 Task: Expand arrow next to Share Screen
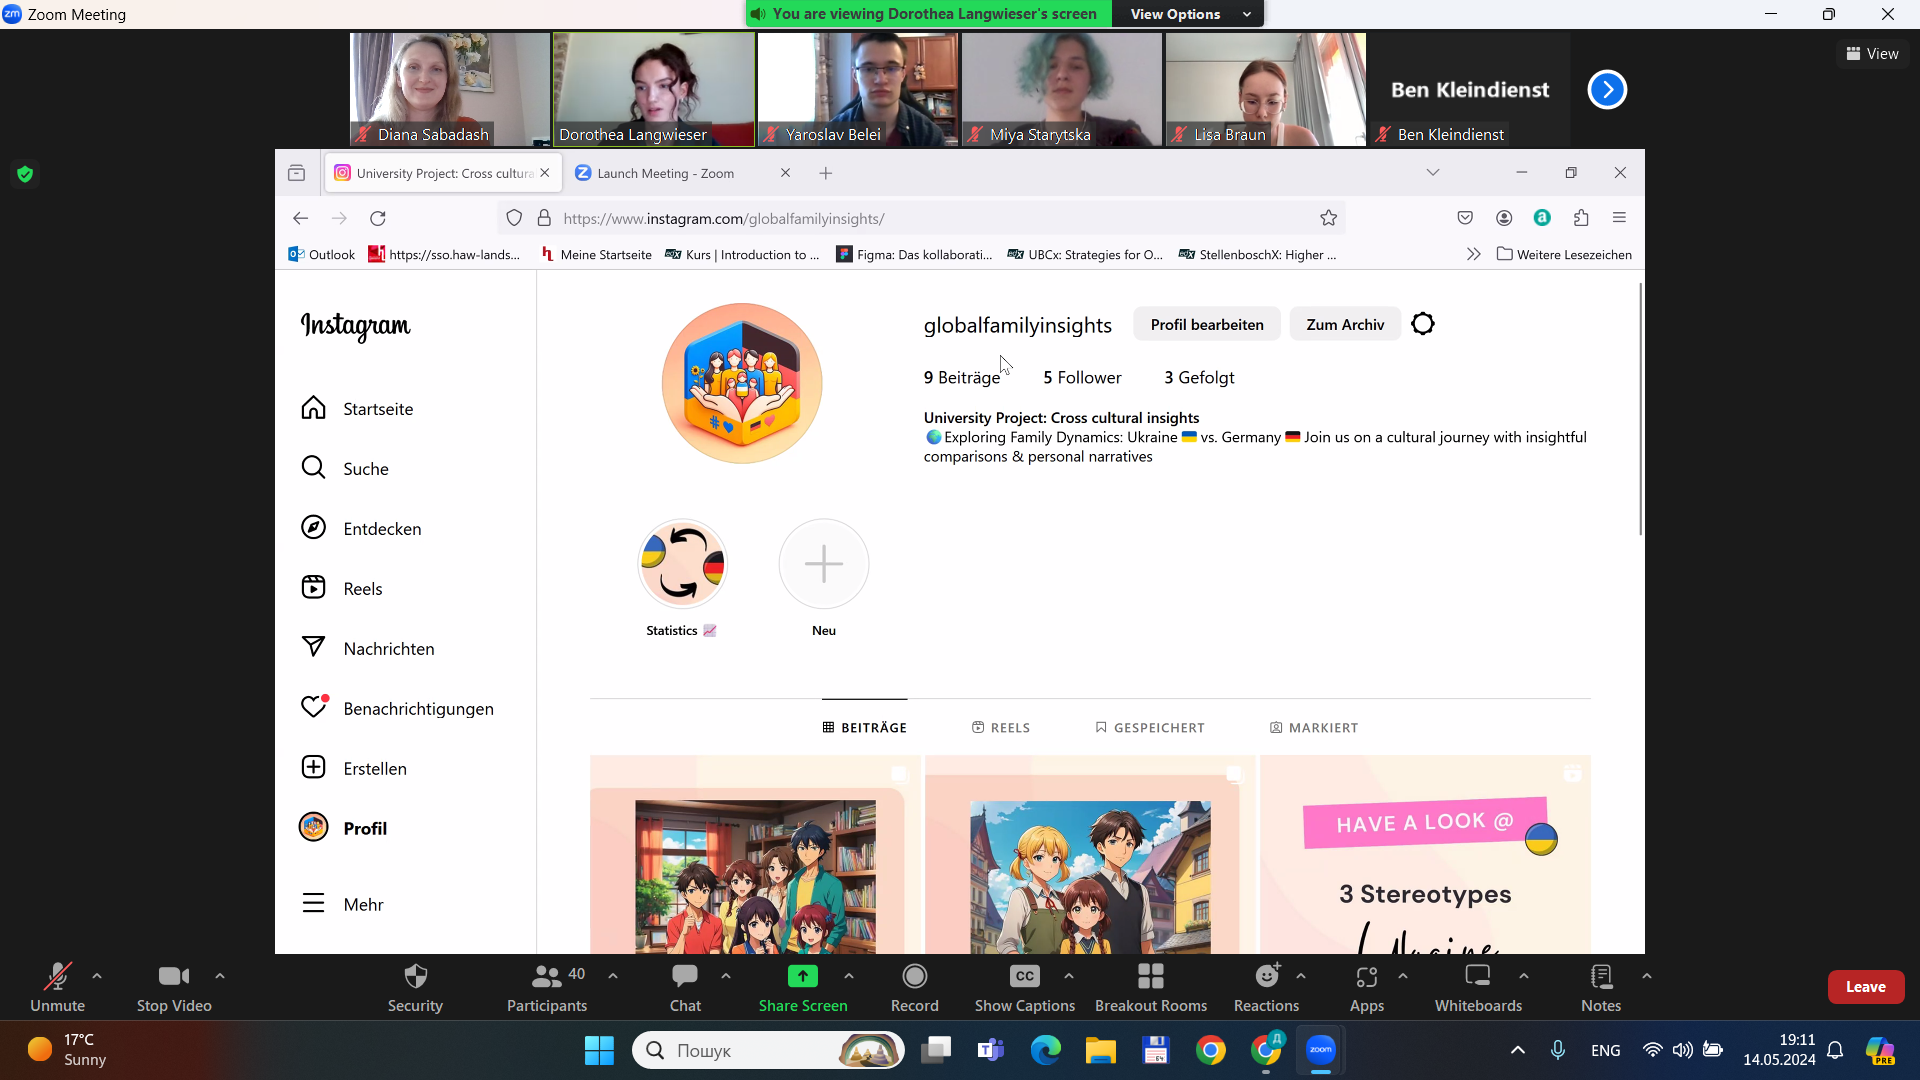(849, 976)
